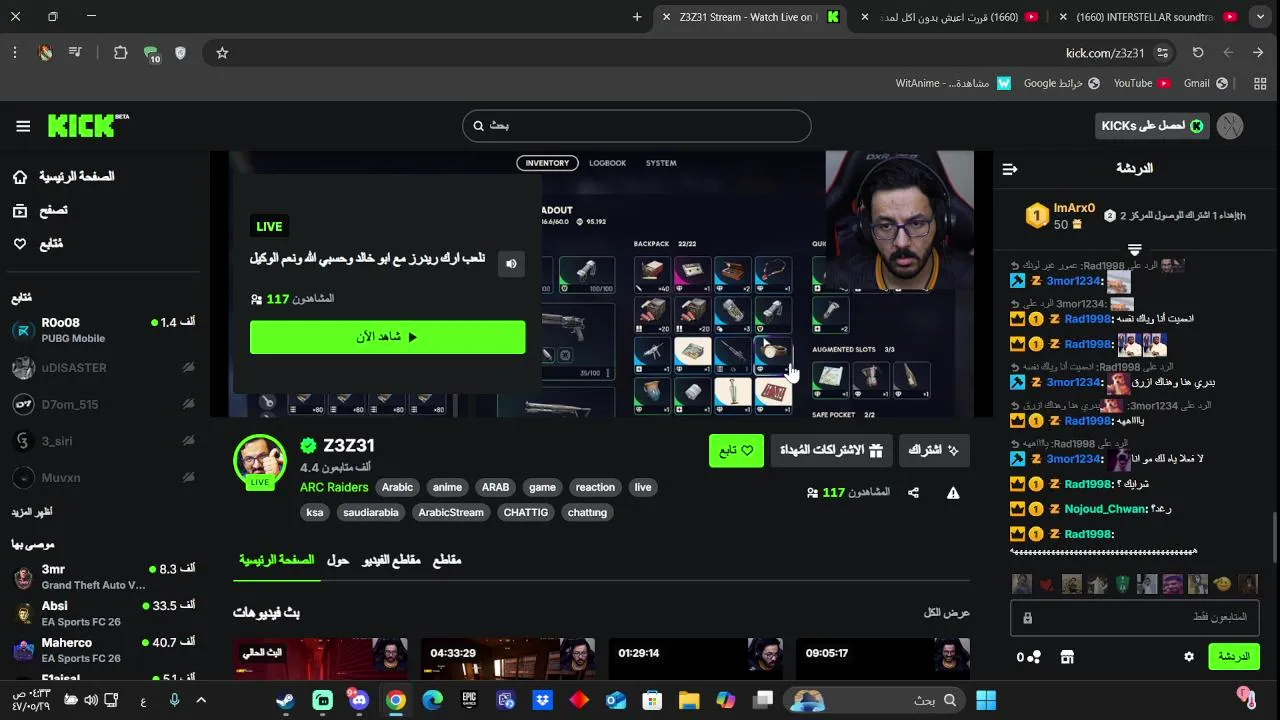Open D7om_515 channel in sidebar

[x=103, y=405]
